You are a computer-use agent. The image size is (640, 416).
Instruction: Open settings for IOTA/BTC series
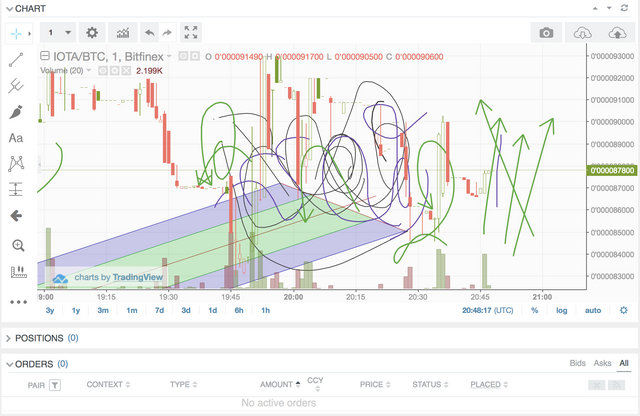click(195, 56)
